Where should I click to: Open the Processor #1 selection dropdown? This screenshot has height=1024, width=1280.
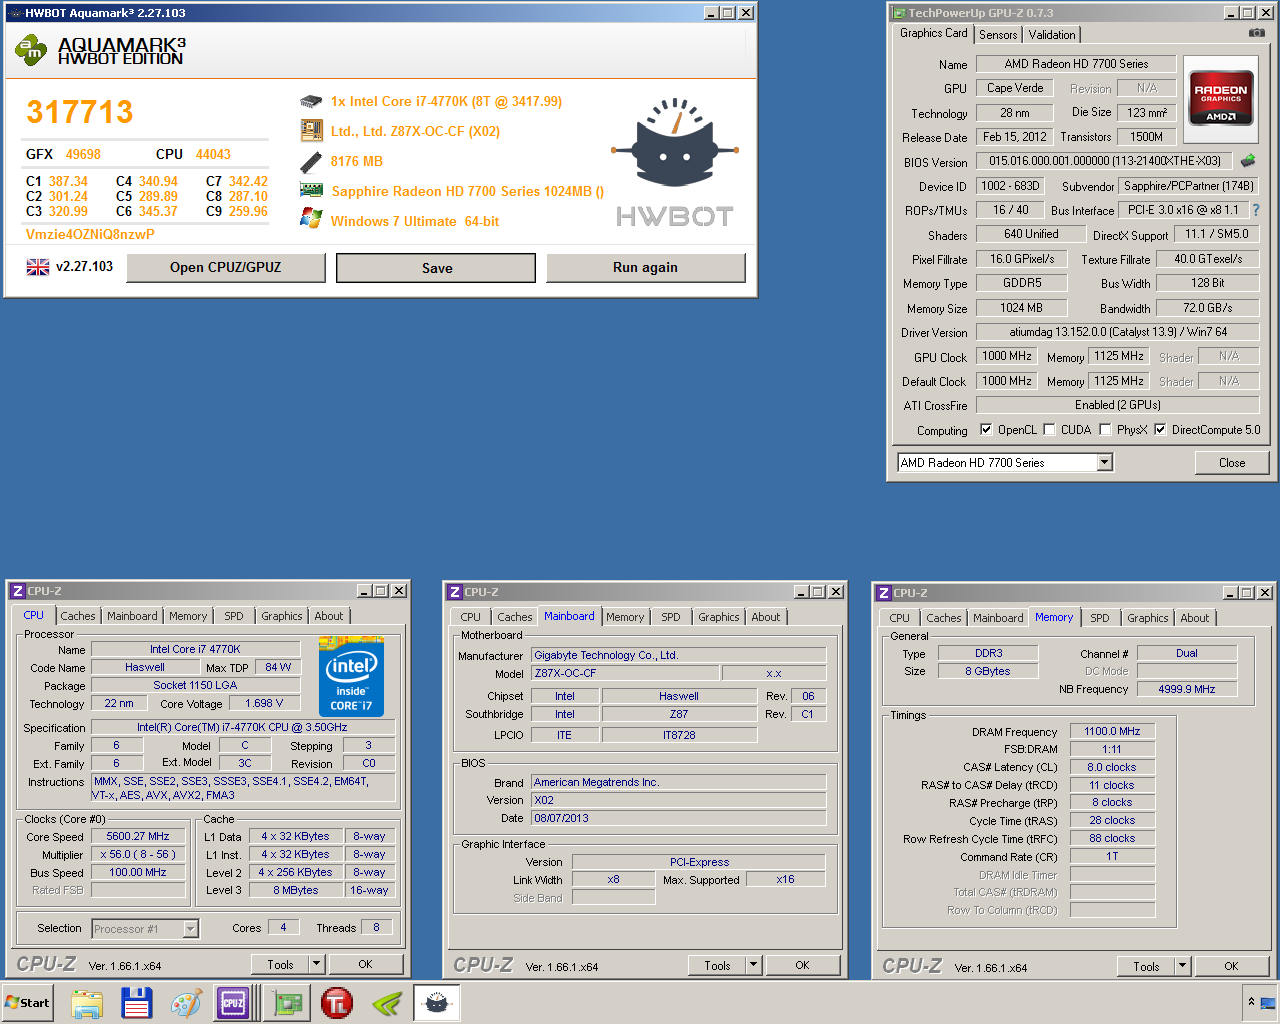click(x=190, y=929)
